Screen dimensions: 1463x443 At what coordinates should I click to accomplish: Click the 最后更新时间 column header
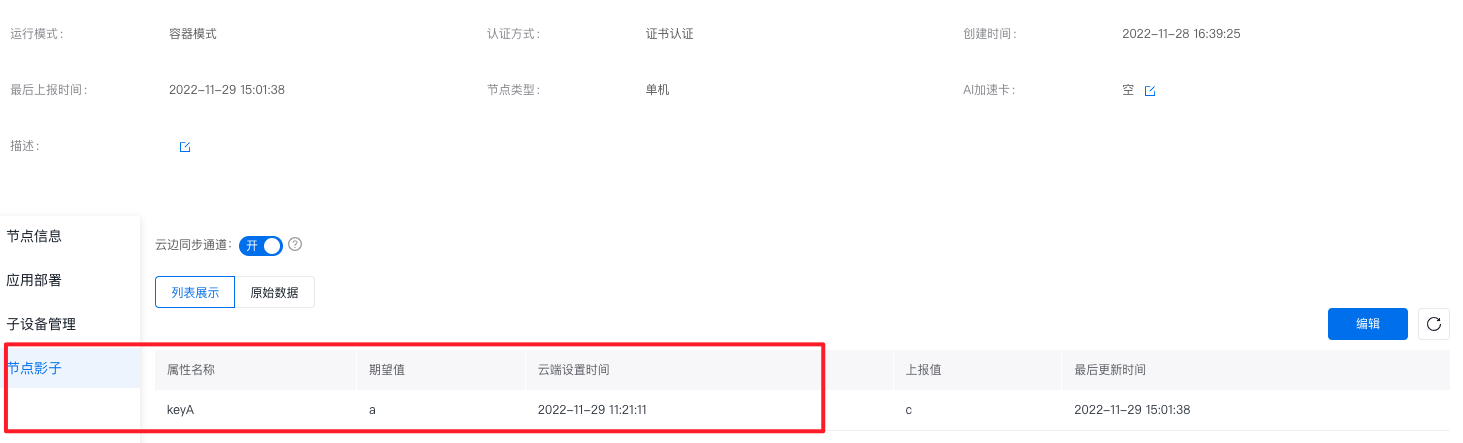pyautogui.click(x=1110, y=370)
